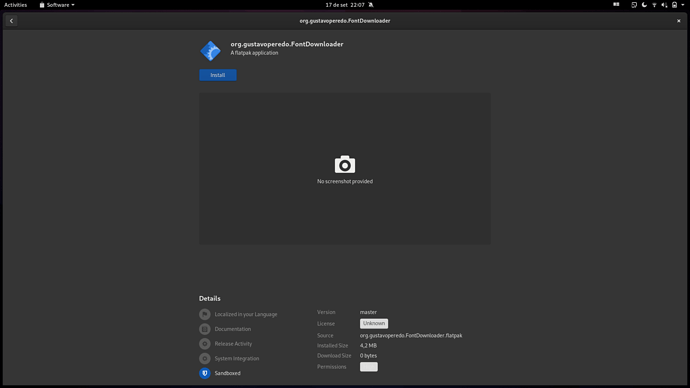Click the 'Documentation' label

[233, 329]
